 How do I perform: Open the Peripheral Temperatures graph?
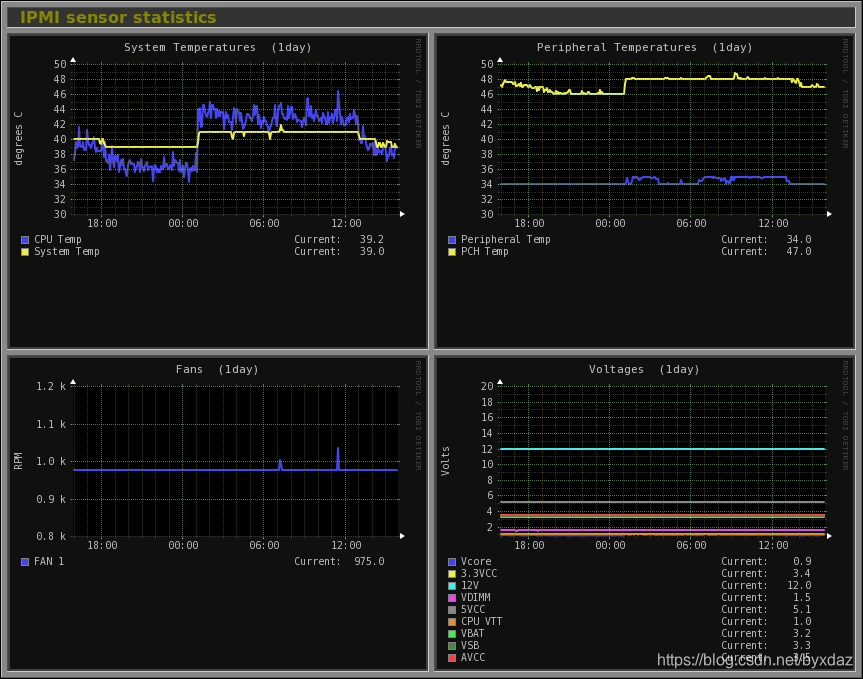coord(645,191)
